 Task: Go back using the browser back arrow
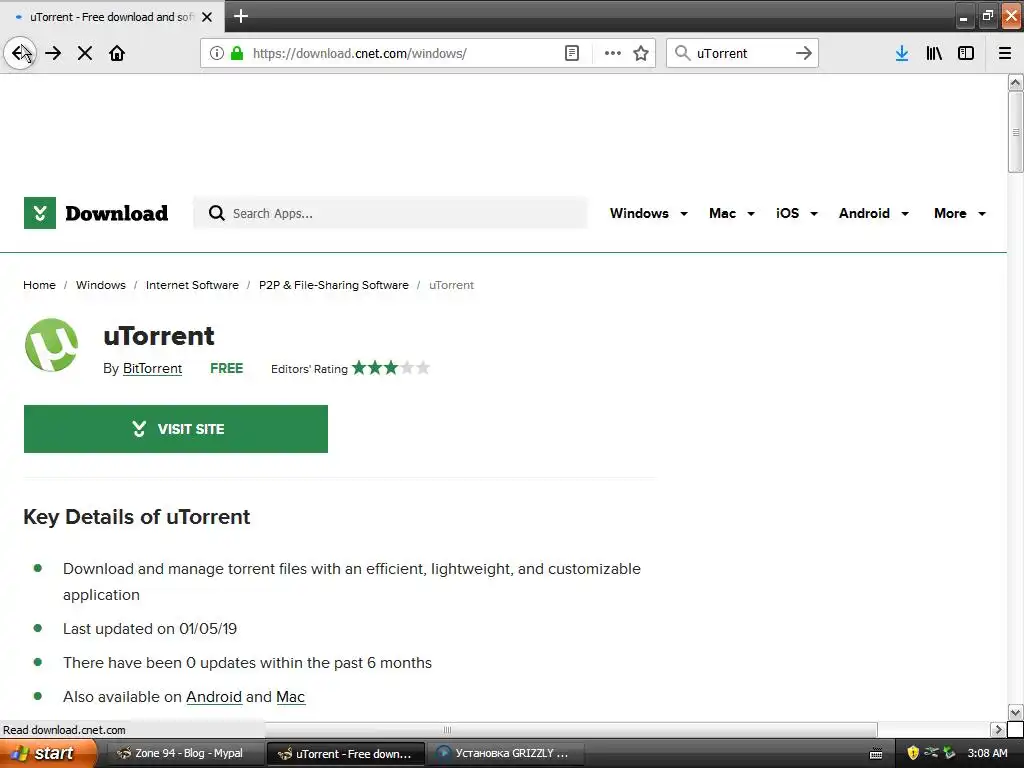20,53
